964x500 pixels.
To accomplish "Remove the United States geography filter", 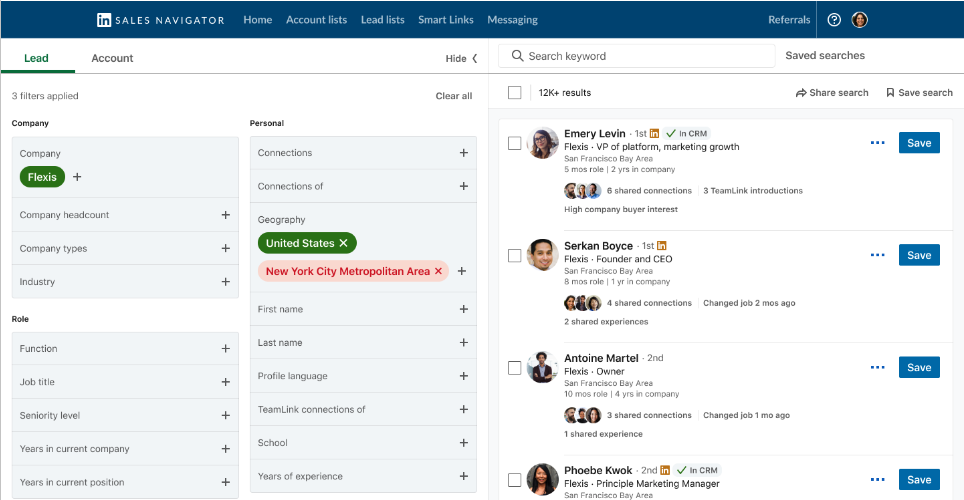I will [x=344, y=243].
